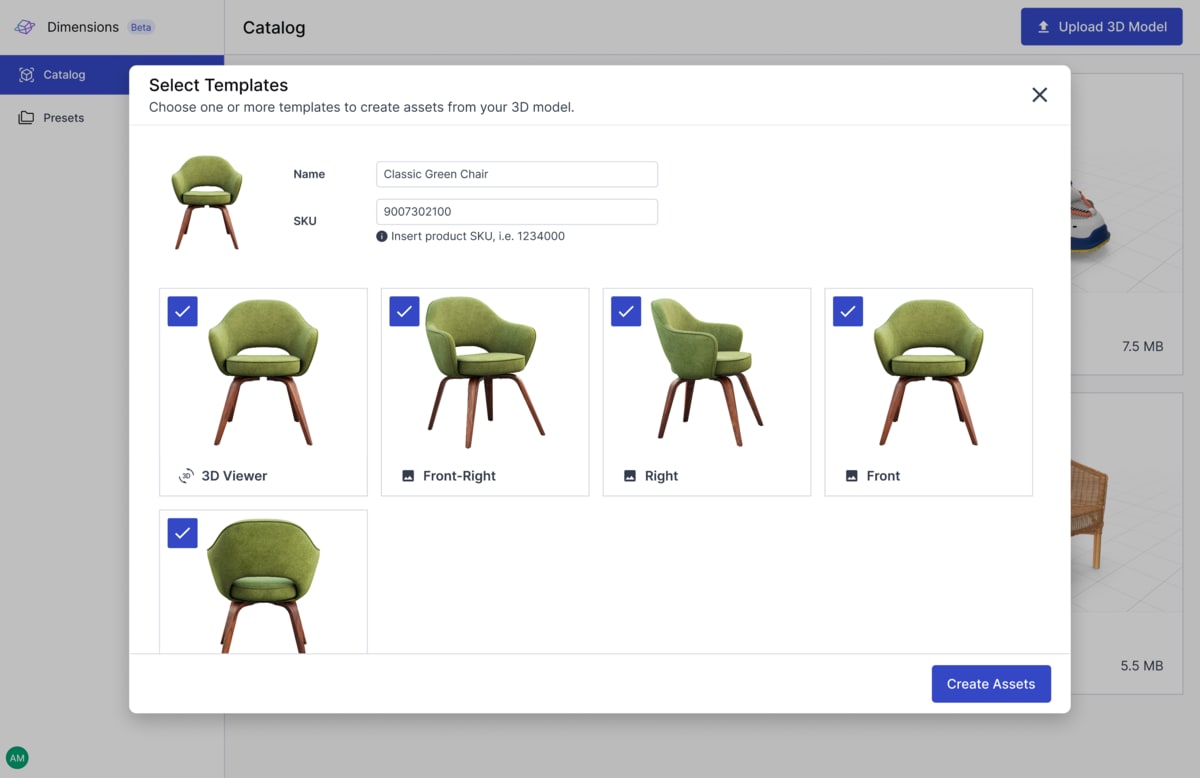
Task: Click the Dimensions logo icon
Action: (24, 27)
